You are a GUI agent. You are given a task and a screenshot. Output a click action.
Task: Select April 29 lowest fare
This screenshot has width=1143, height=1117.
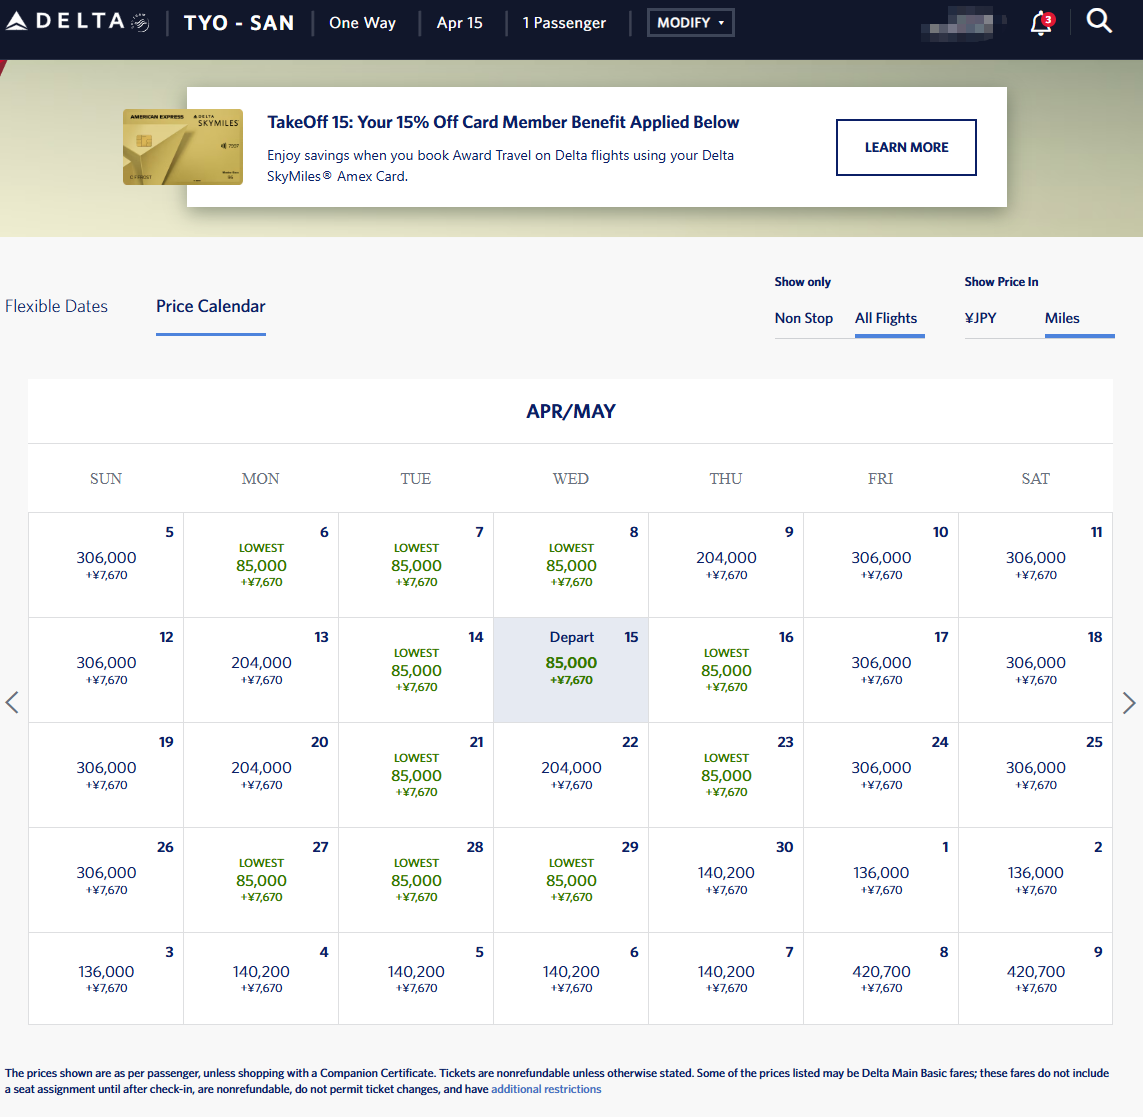pyautogui.click(x=571, y=880)
